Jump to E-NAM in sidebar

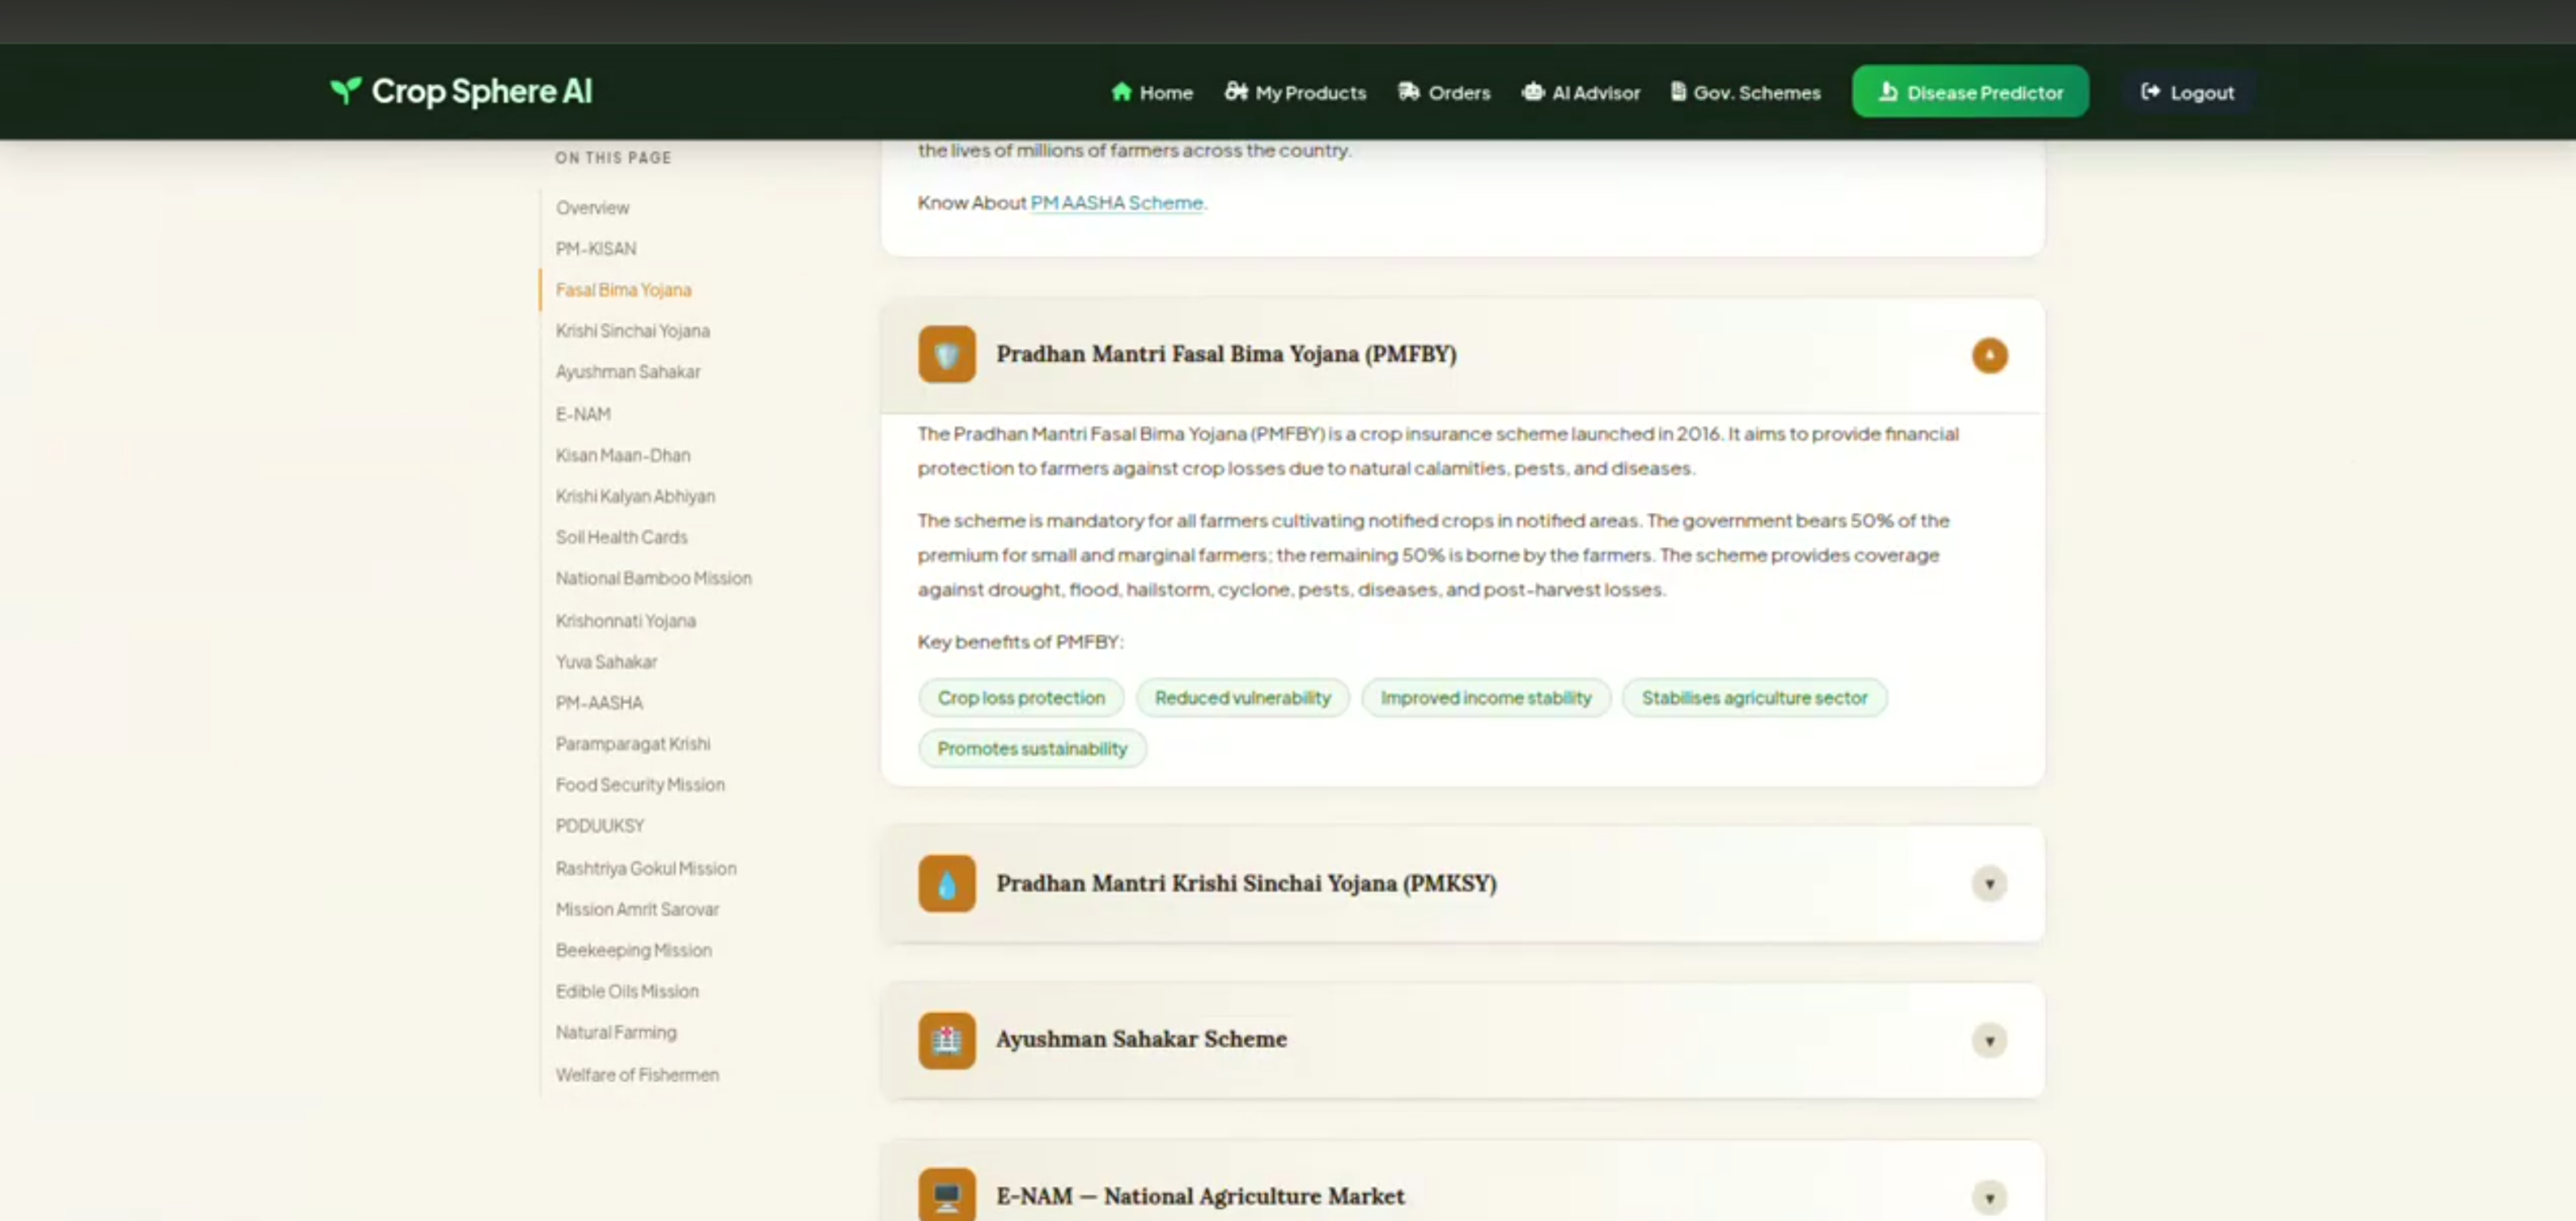(x=583, y=413)
